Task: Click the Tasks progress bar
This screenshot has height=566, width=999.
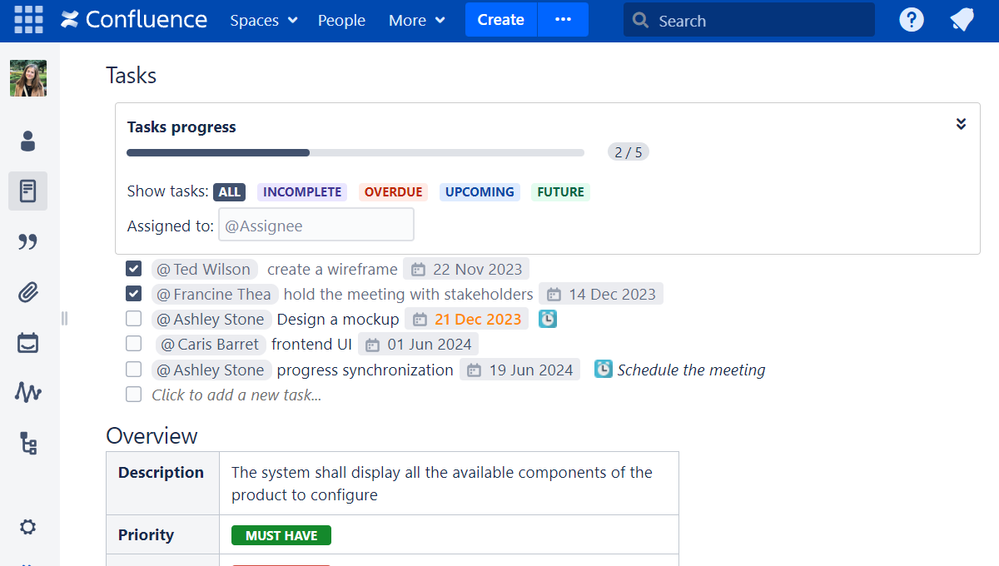Action: point(356,153)
